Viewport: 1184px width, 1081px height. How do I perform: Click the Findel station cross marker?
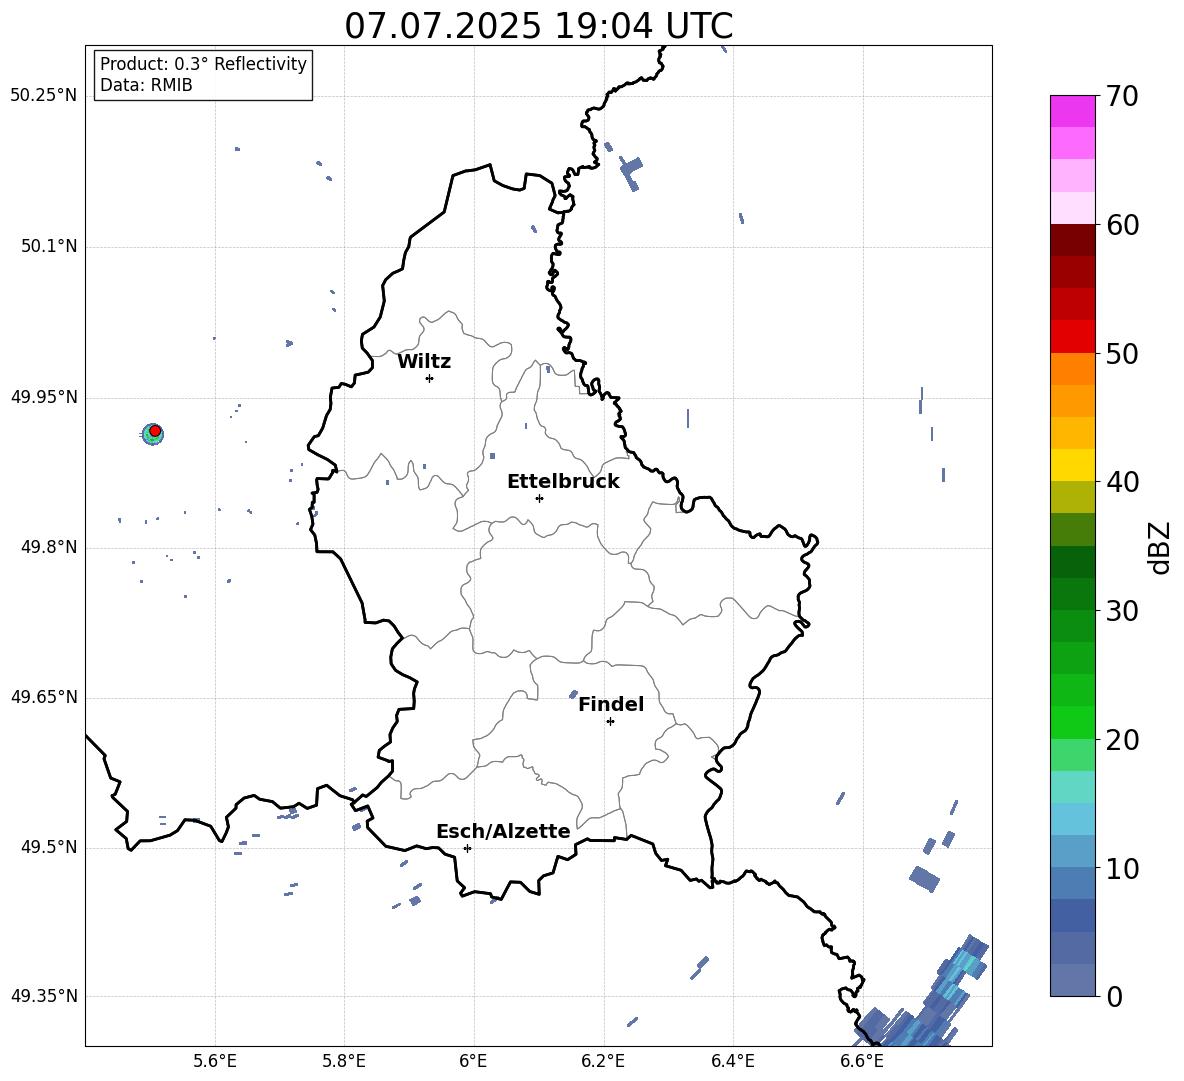(x=610, y=722)
